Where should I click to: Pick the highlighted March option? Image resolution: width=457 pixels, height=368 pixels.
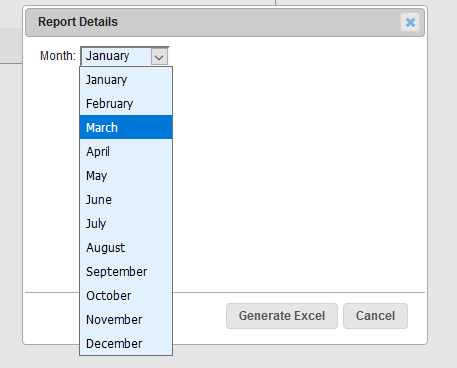[x=126, y=128]
